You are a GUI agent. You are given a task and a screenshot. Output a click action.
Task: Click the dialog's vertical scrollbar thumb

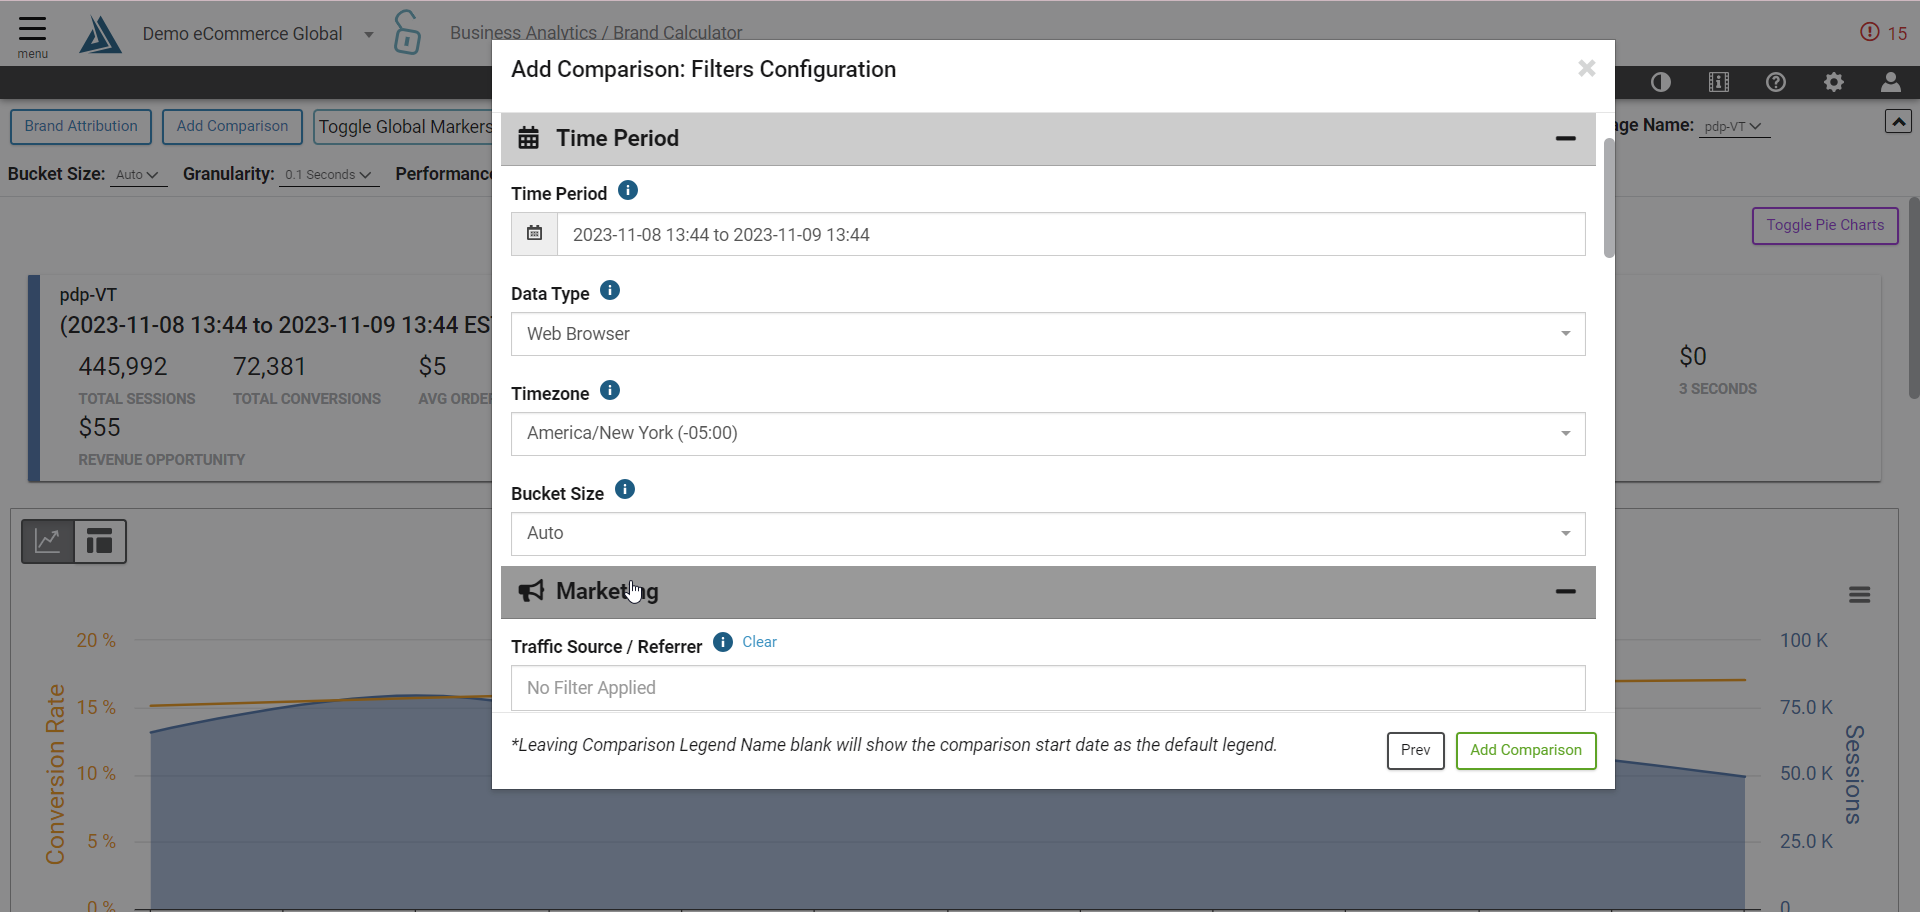click(x=1608, y=198)
